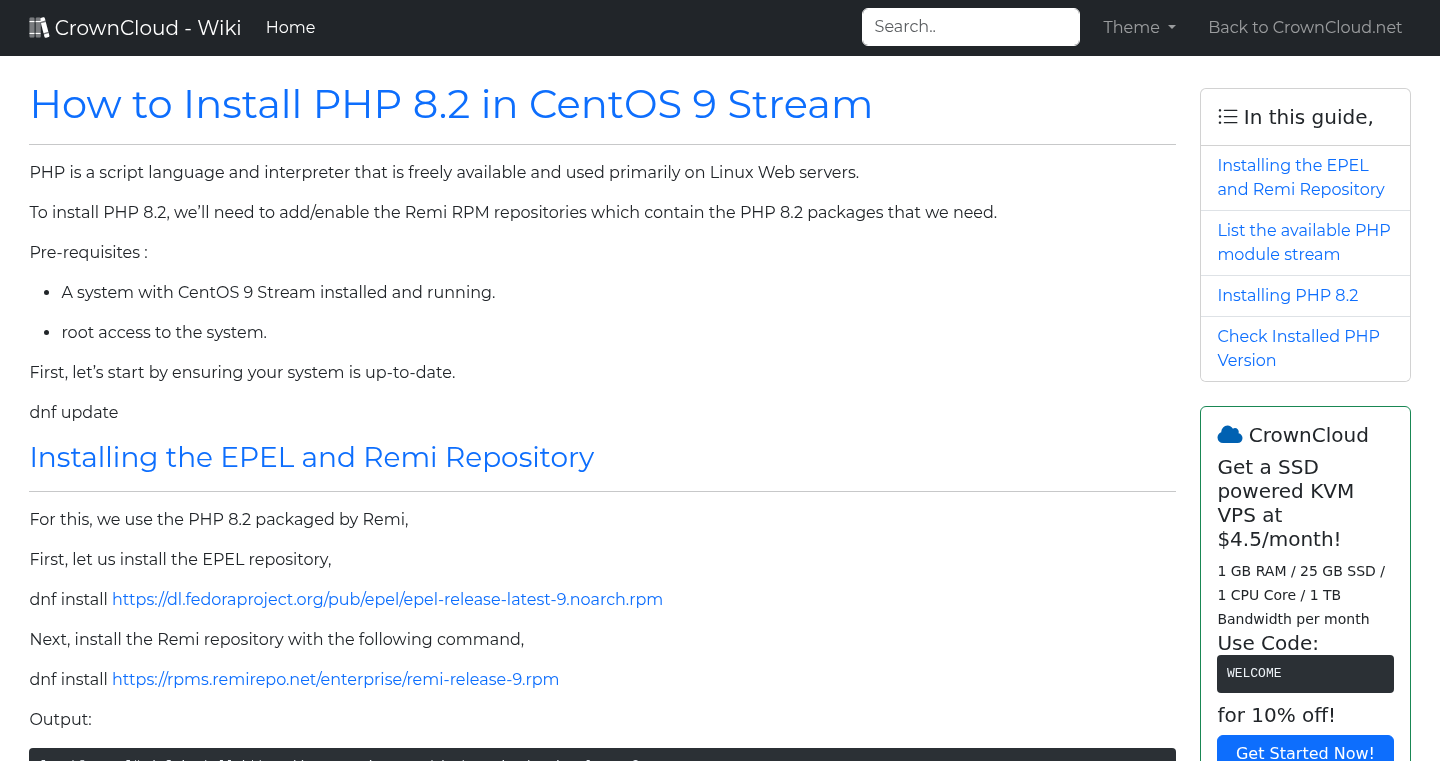Viewport: 1440px width, 761px height.
Task: Click the 'Installing the EPEL and Remi Repository' heading
Action: pyautogui.click(x=311, y=457)
